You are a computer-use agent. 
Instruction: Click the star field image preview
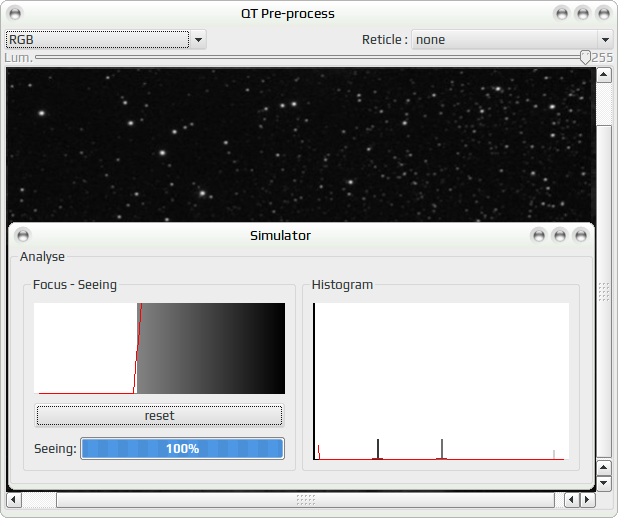click(x=300, y=144)
